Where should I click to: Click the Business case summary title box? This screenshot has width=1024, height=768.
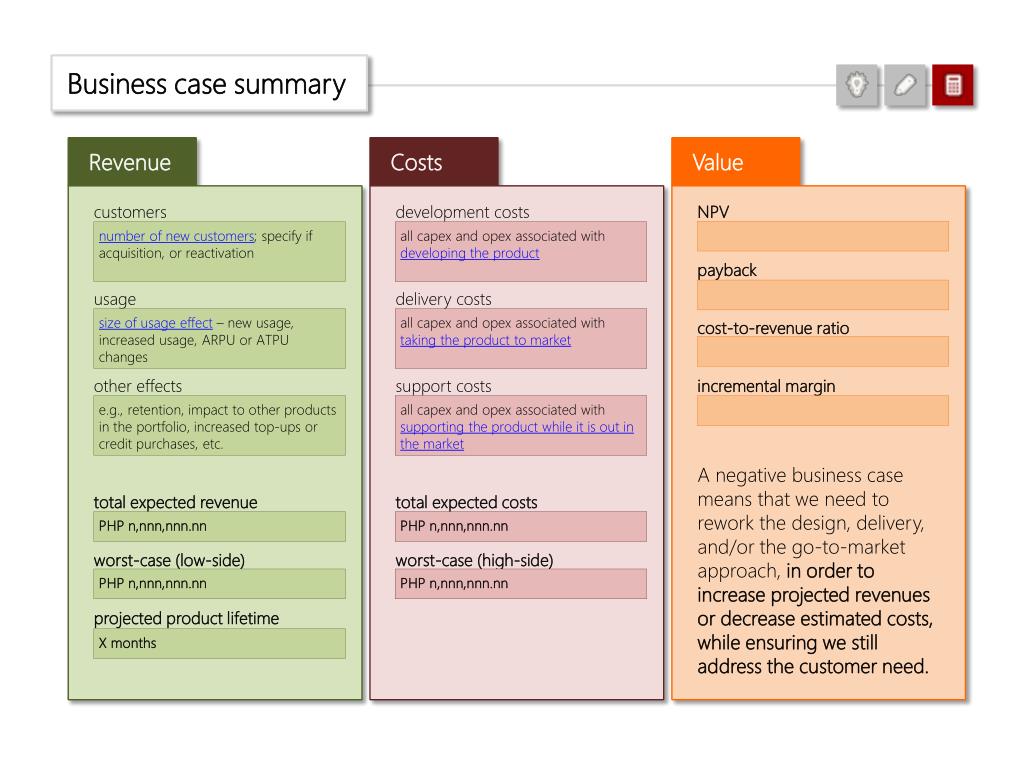pos(210,84)
